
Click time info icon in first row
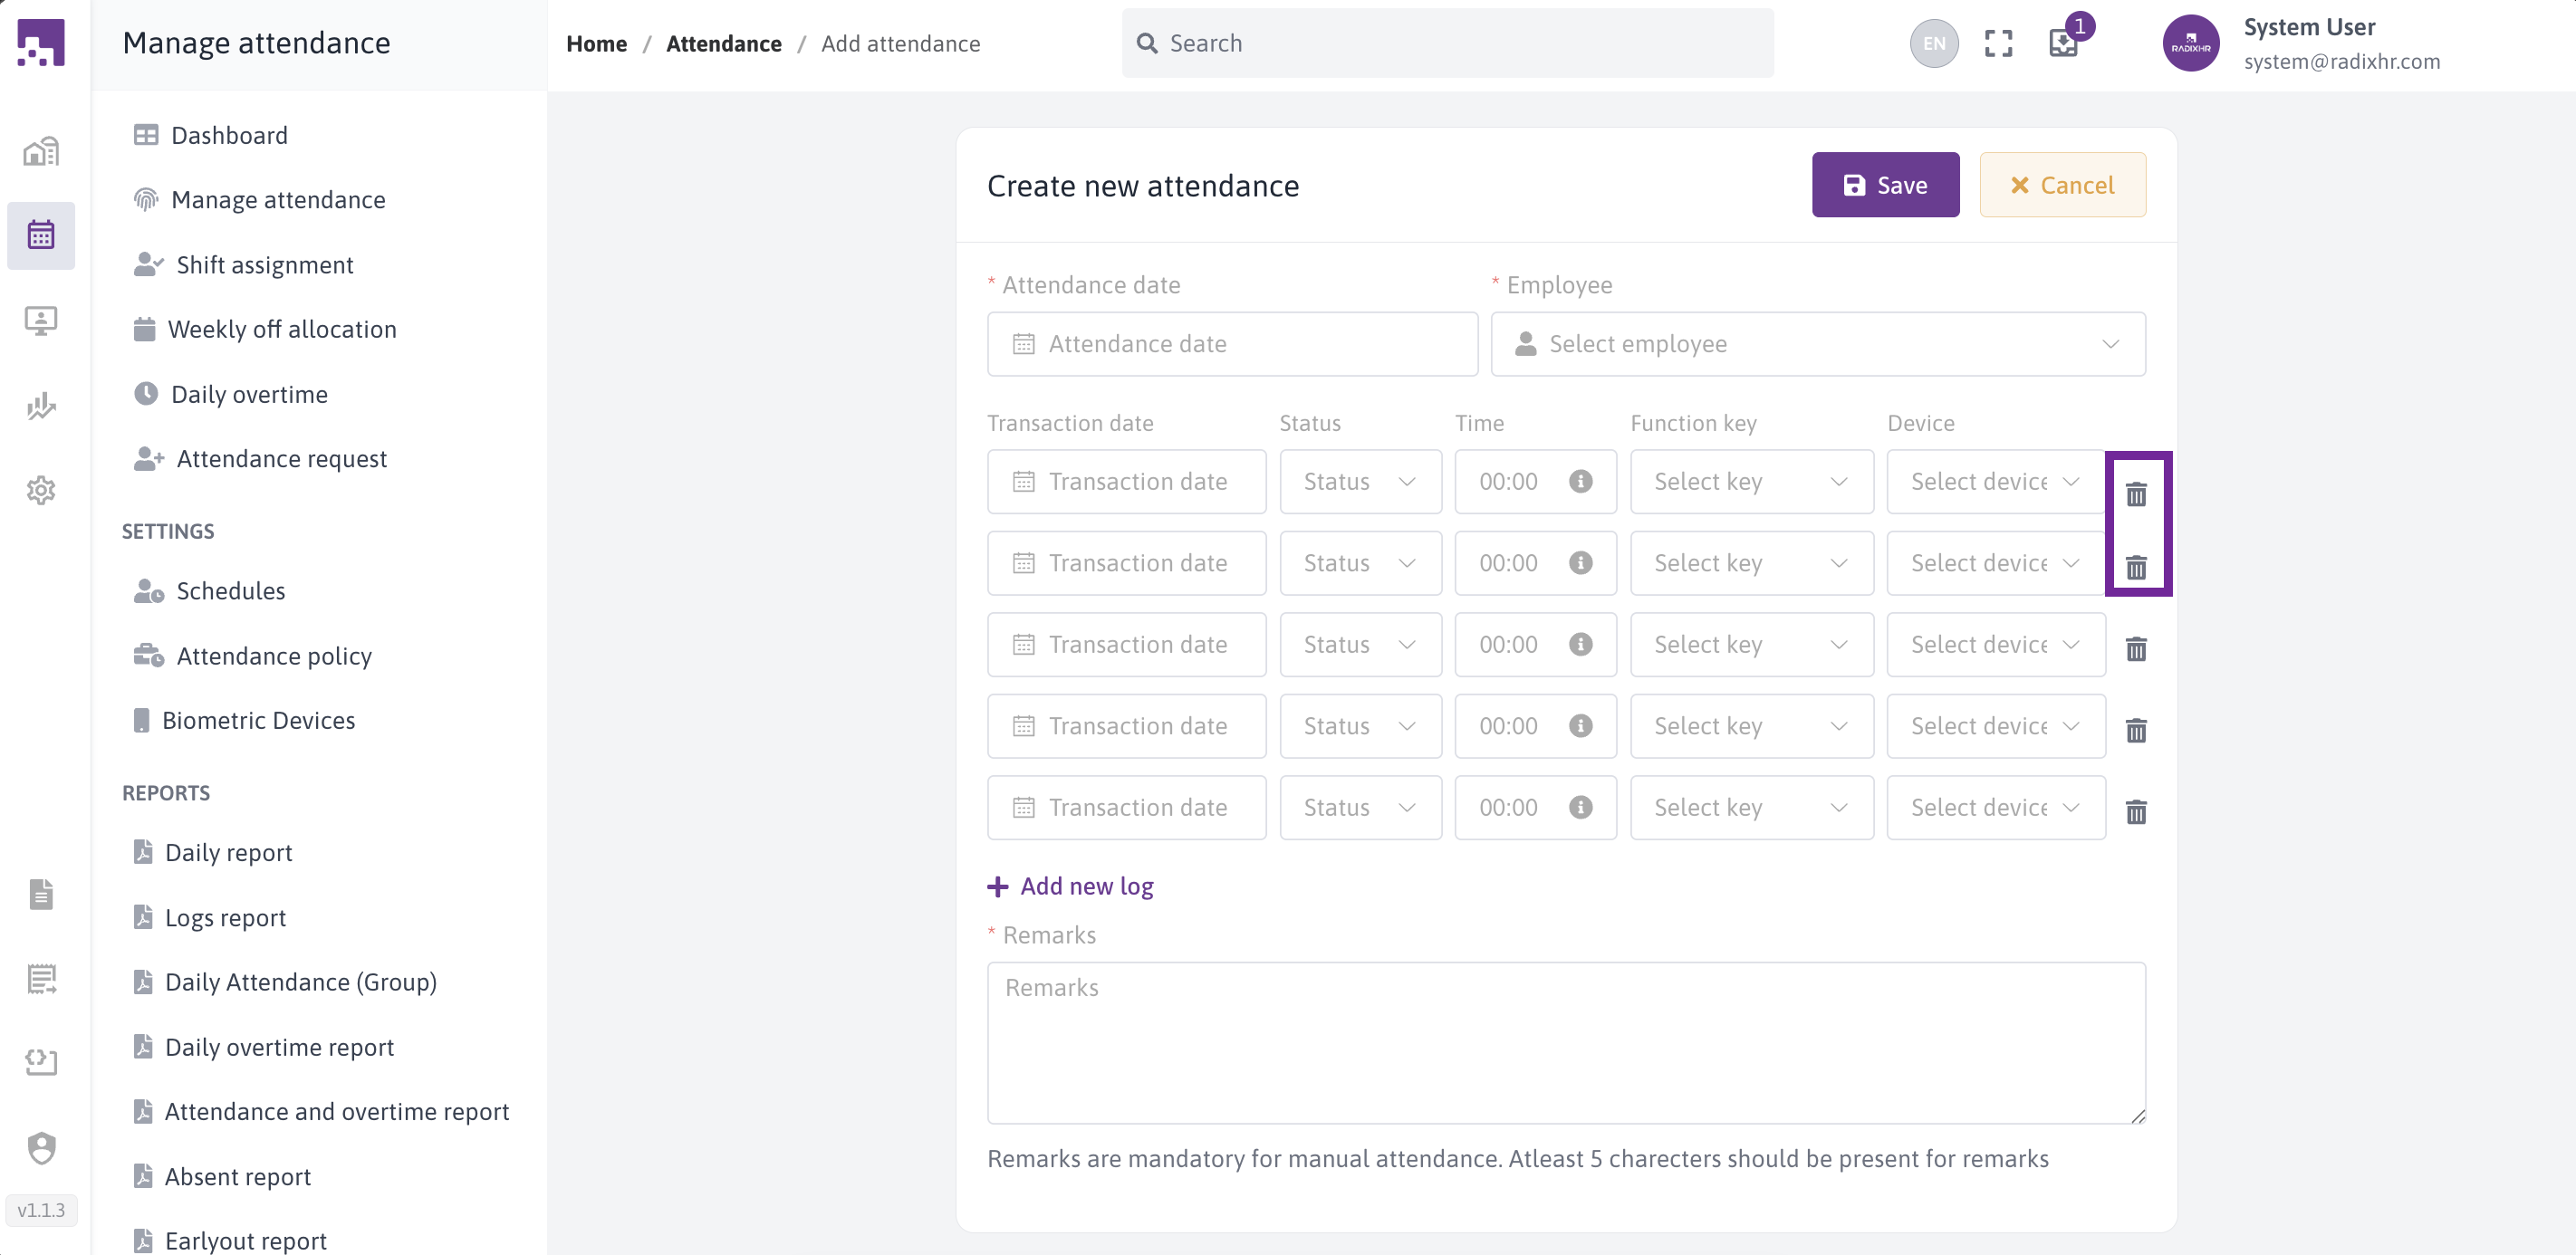(x=1580, y=481)
